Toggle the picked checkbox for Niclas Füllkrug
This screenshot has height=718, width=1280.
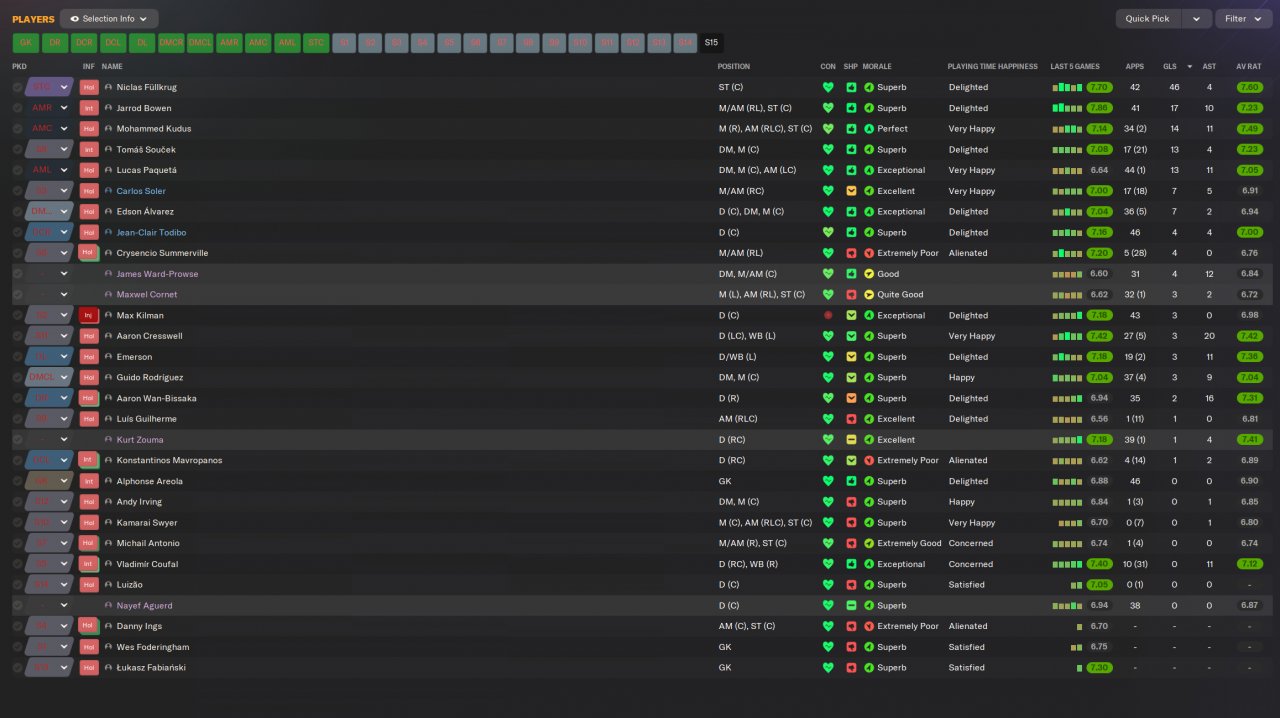pyautogui.click(x=17, y=87)
